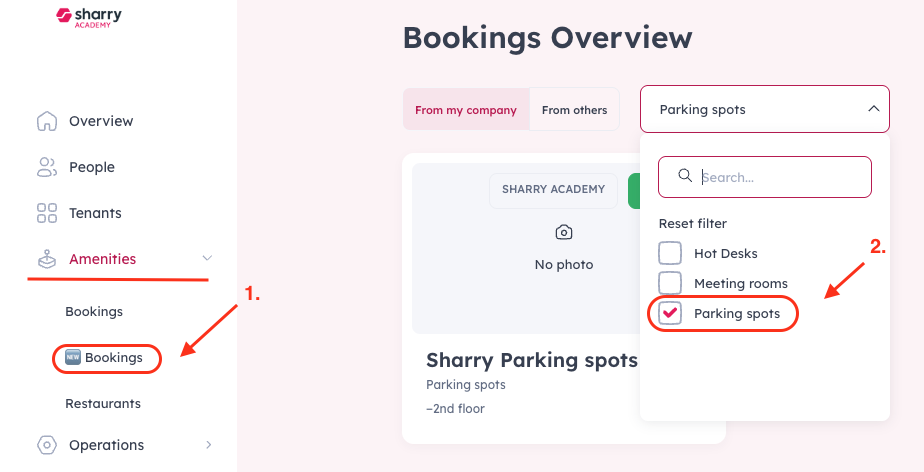Switch to the From others tab

[575, 110]
